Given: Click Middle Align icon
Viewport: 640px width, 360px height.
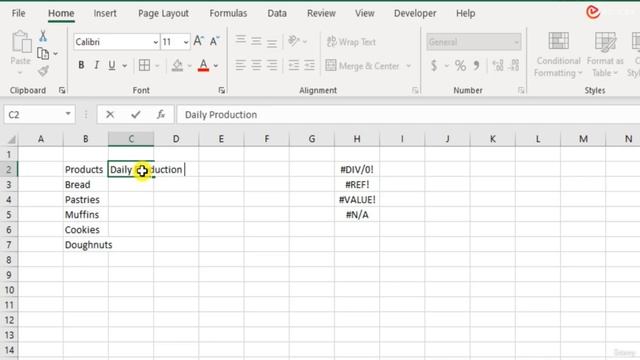Looking at the screenshot, I should pos(256,41).
